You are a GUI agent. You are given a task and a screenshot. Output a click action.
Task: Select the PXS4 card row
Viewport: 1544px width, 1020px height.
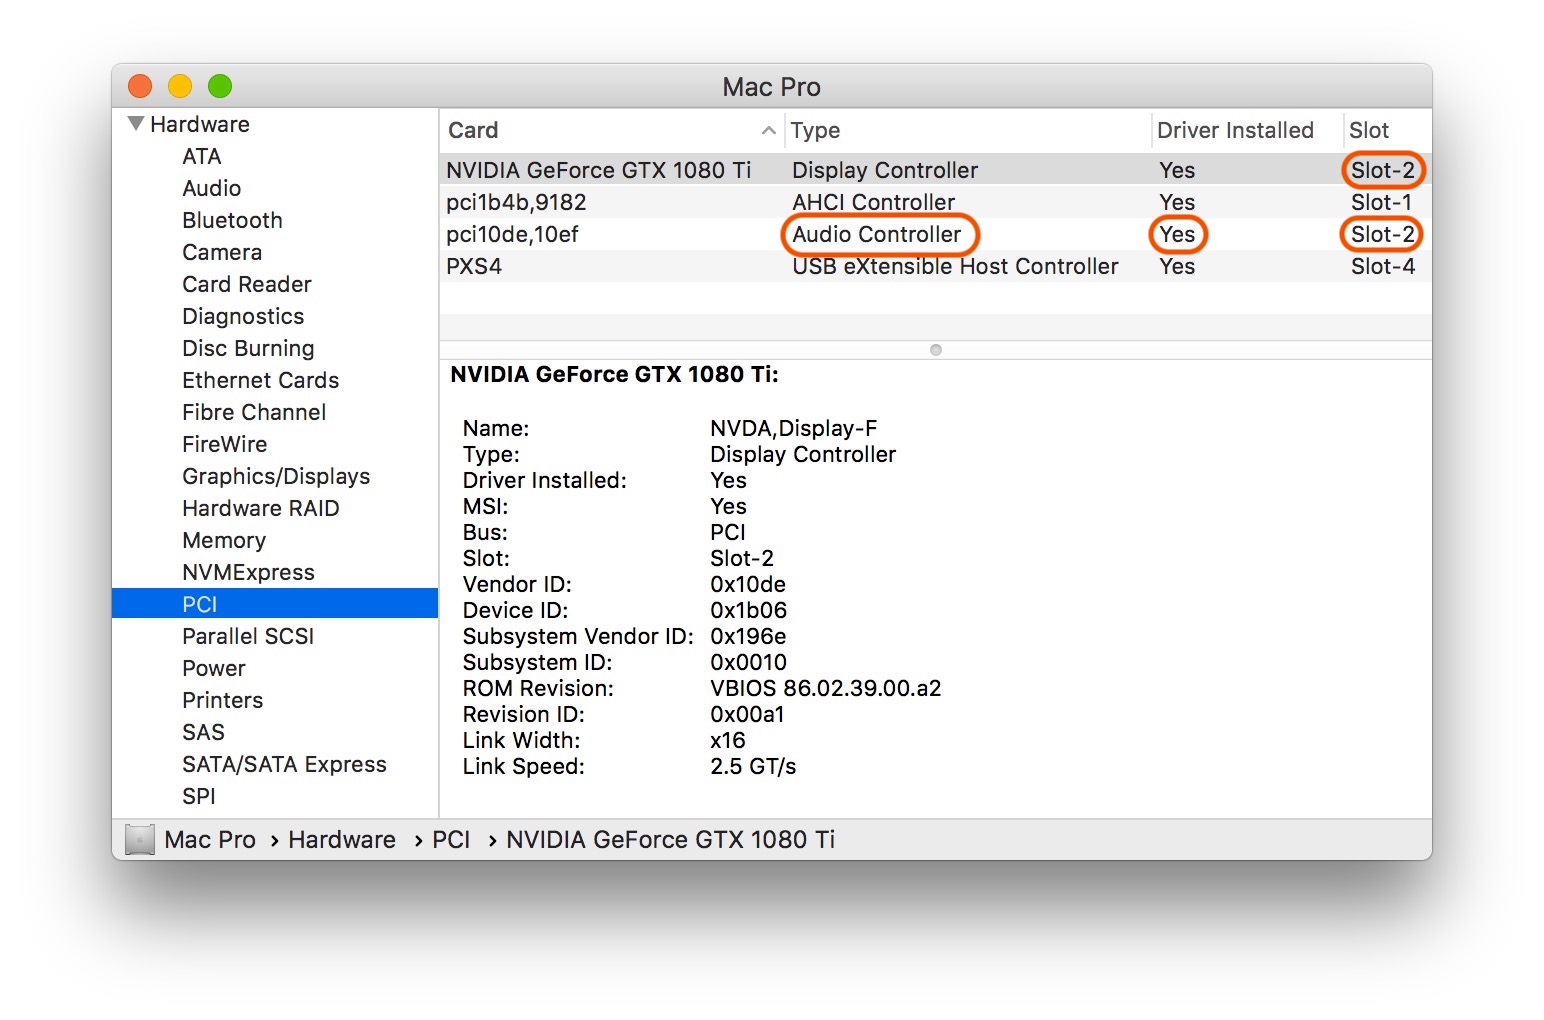pos(936,266)
